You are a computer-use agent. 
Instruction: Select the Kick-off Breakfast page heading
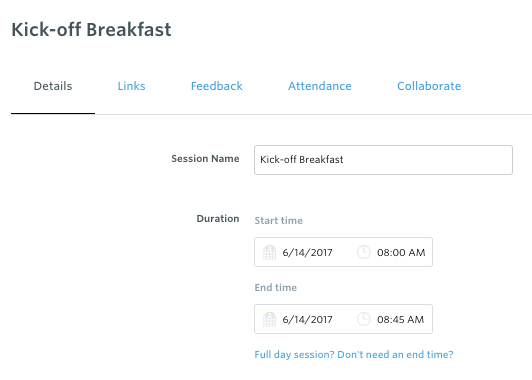pos(91,30)
